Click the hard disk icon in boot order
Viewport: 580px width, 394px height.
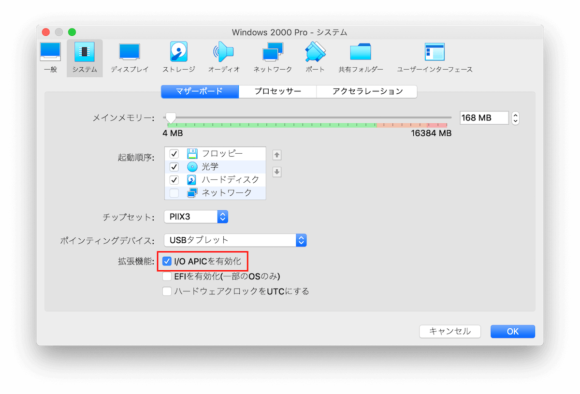[x=192, y=180]
